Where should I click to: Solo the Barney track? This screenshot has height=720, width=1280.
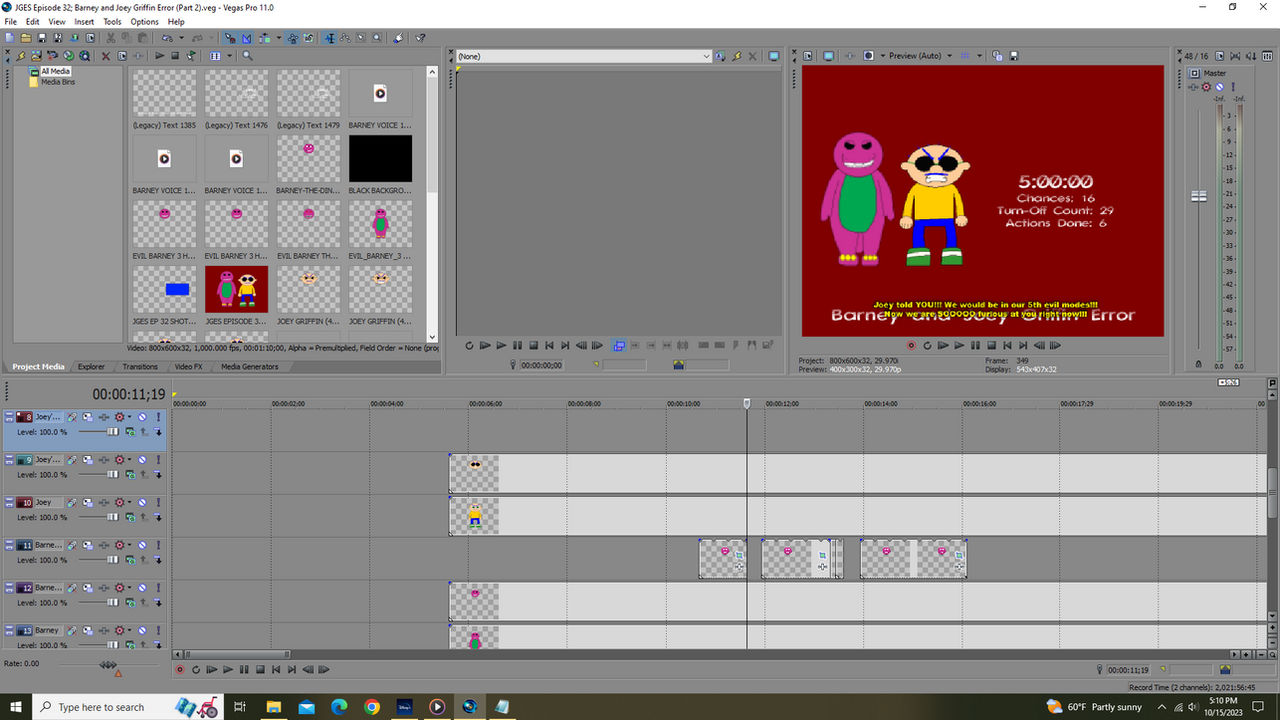pos(158,631)
